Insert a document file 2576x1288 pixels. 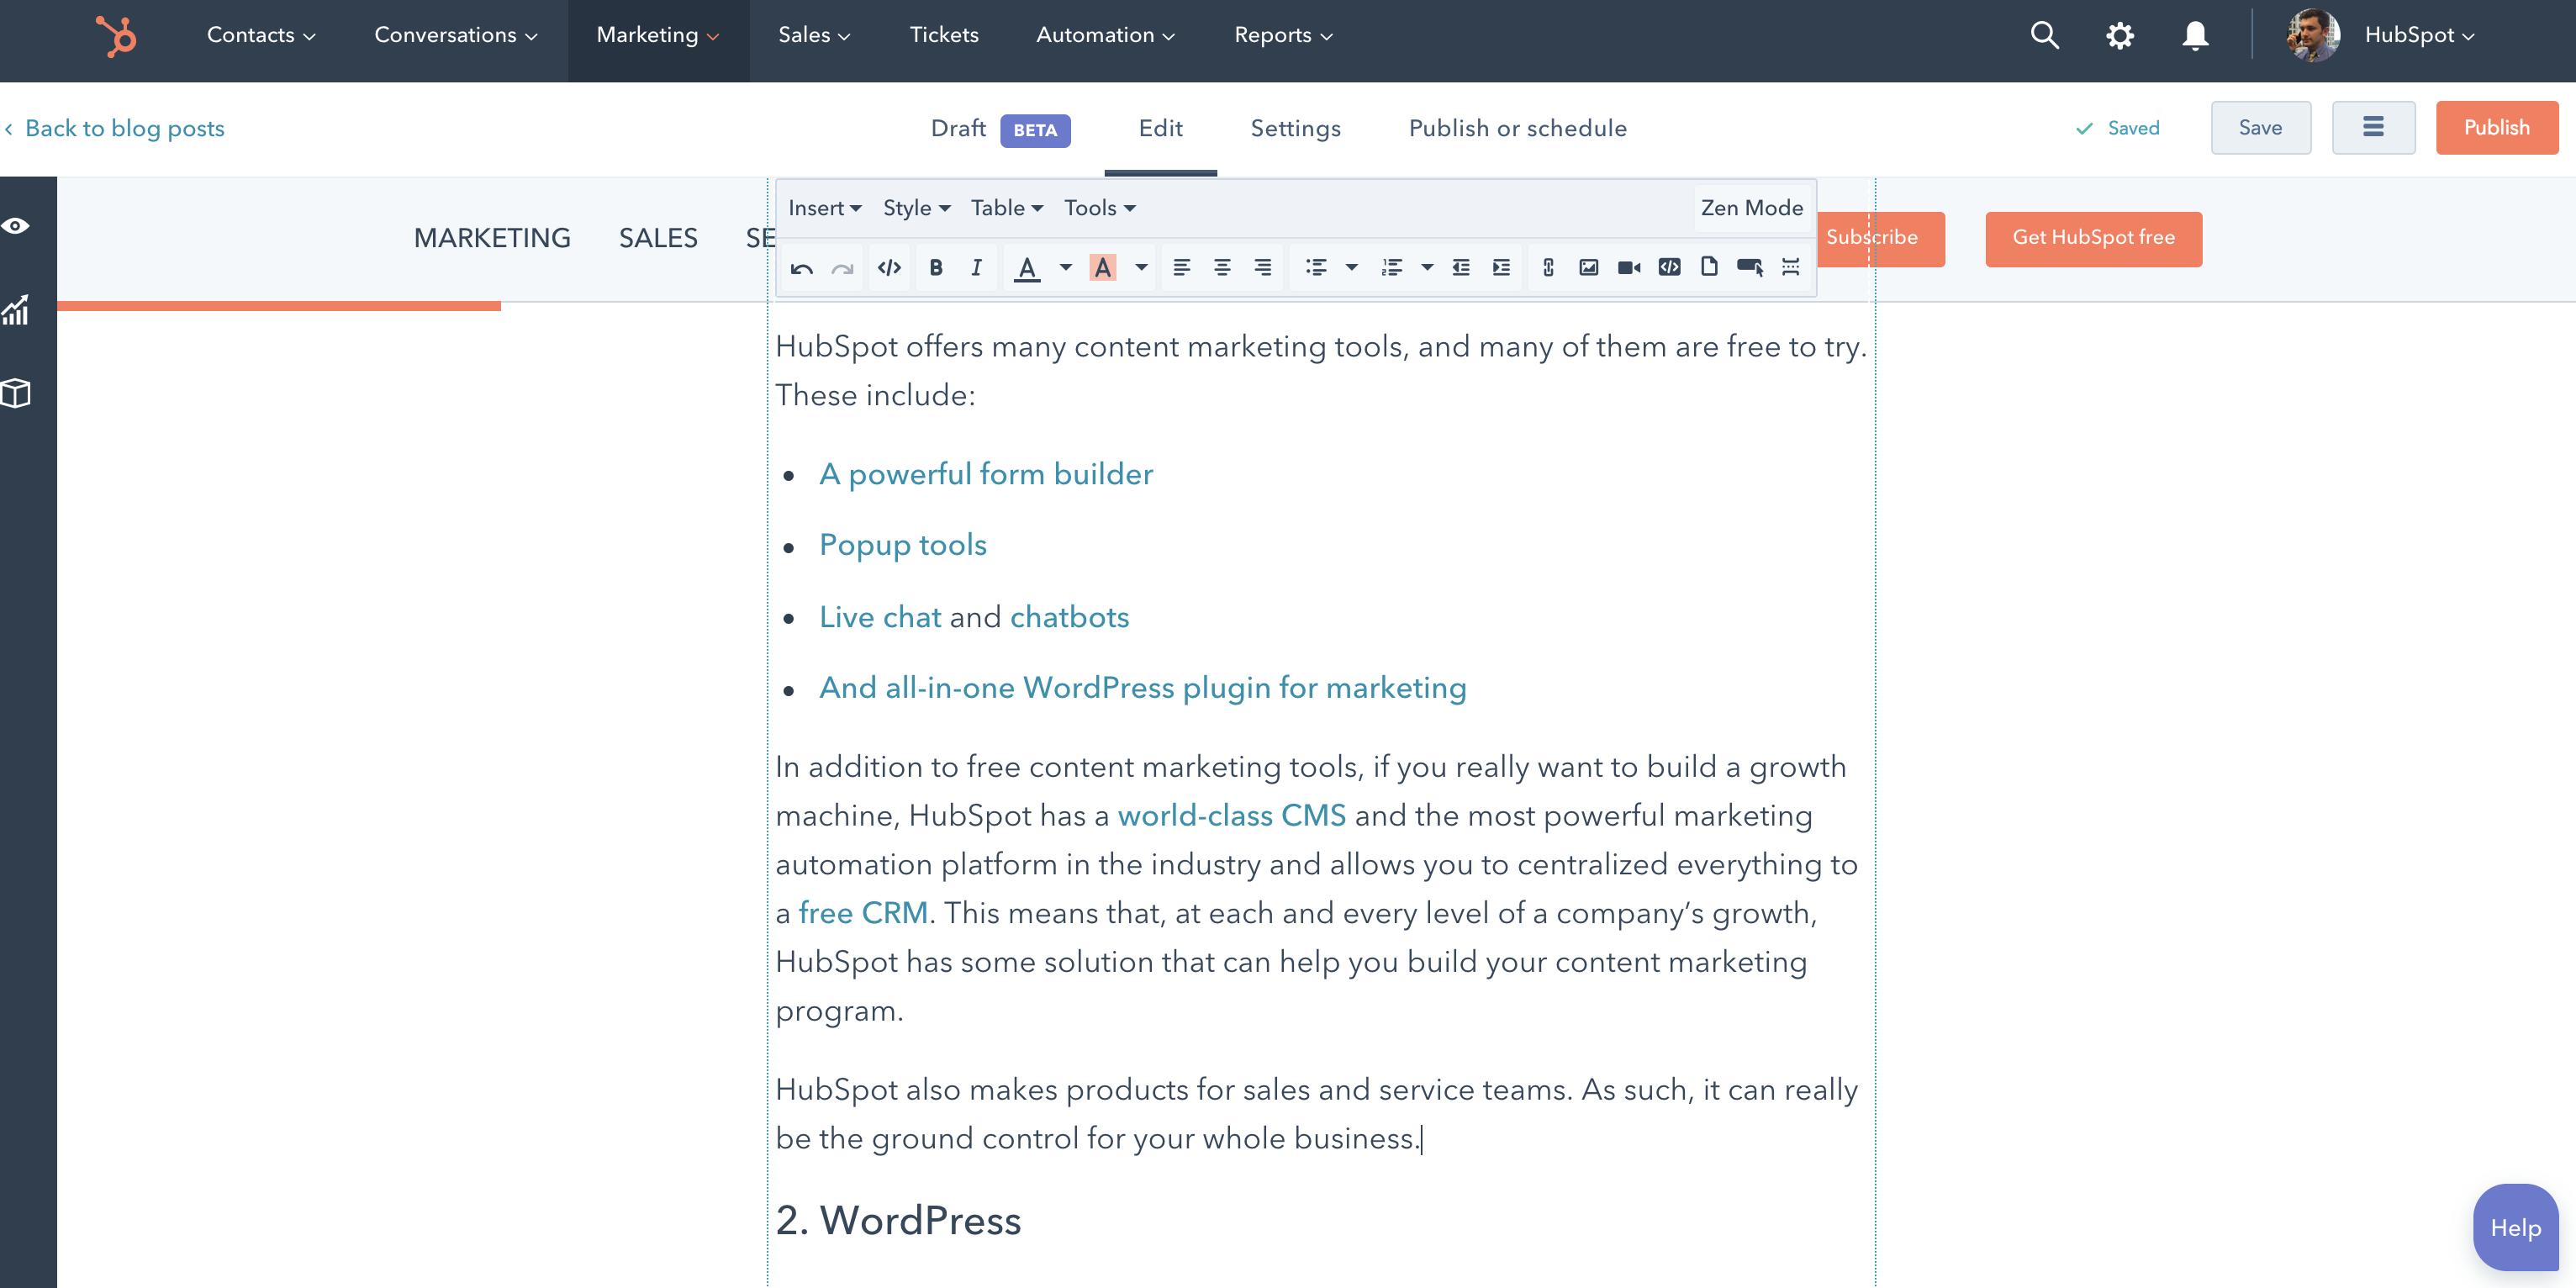click(x=1709, y=268)
